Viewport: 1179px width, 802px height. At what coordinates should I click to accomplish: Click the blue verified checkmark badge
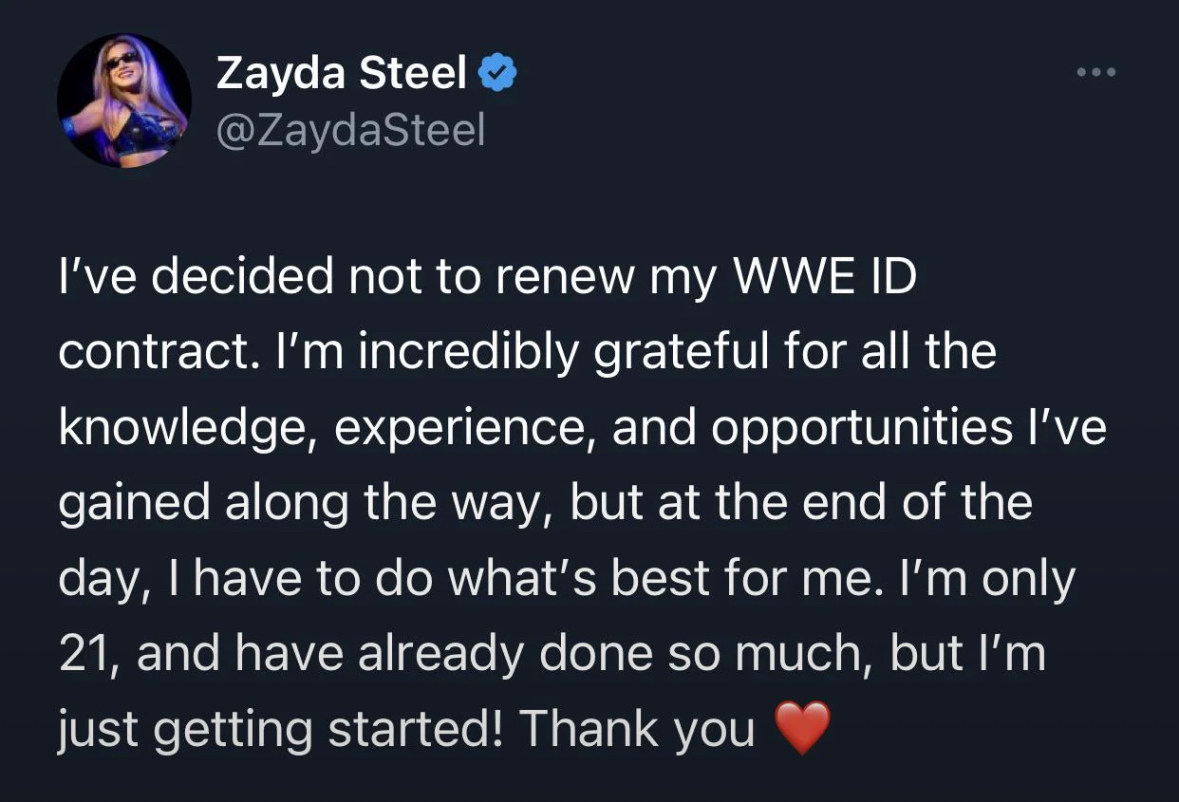pyautogui.click(x=497, y=73)
